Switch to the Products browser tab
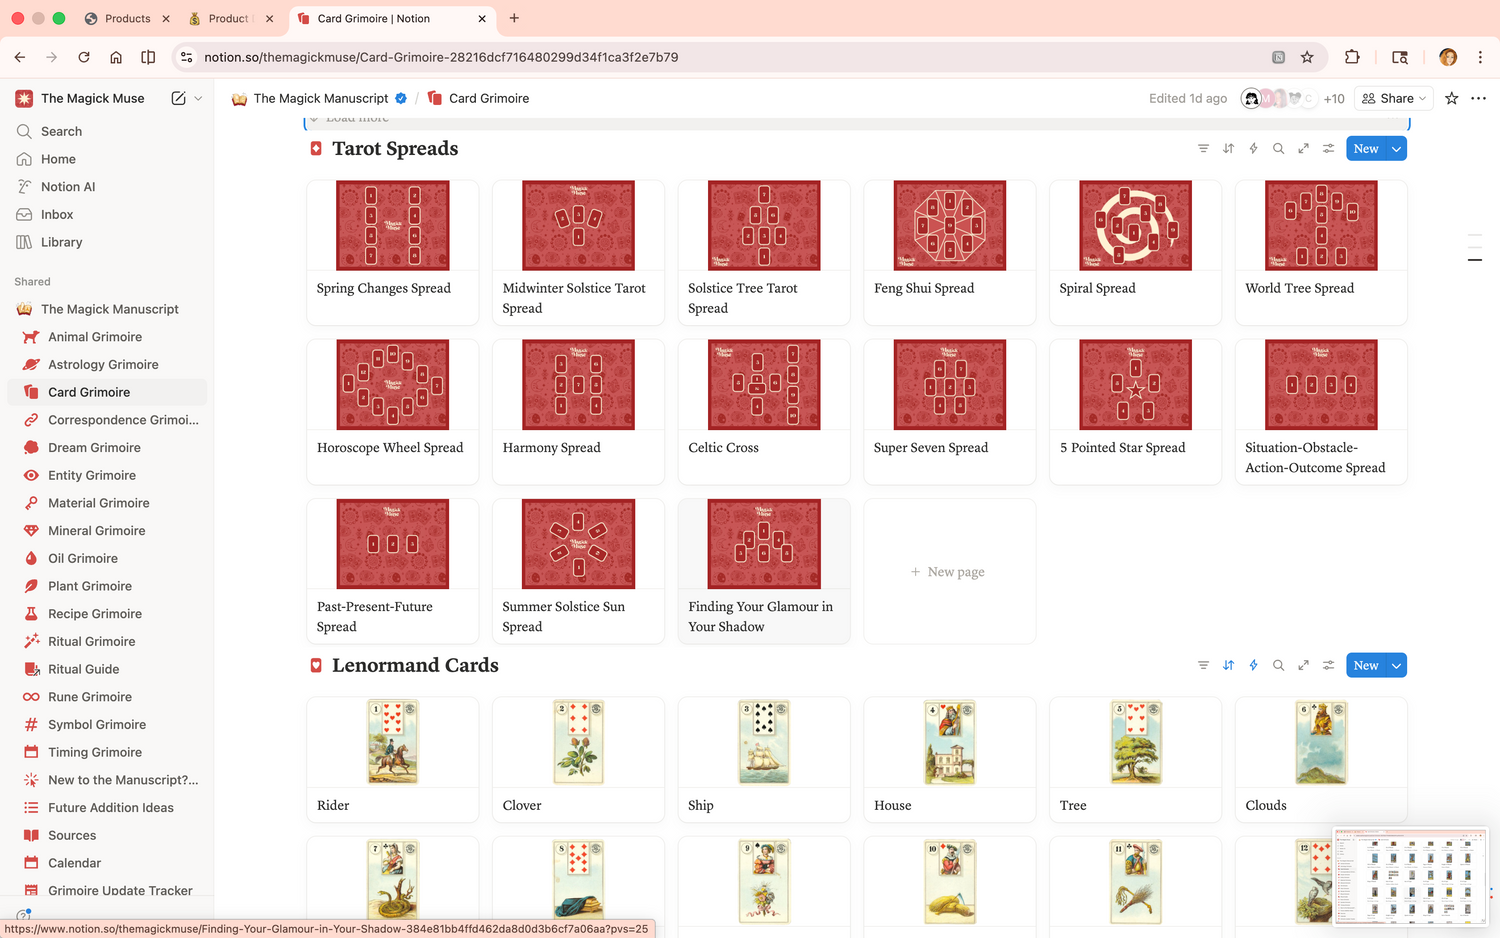 tap(127, 18)
